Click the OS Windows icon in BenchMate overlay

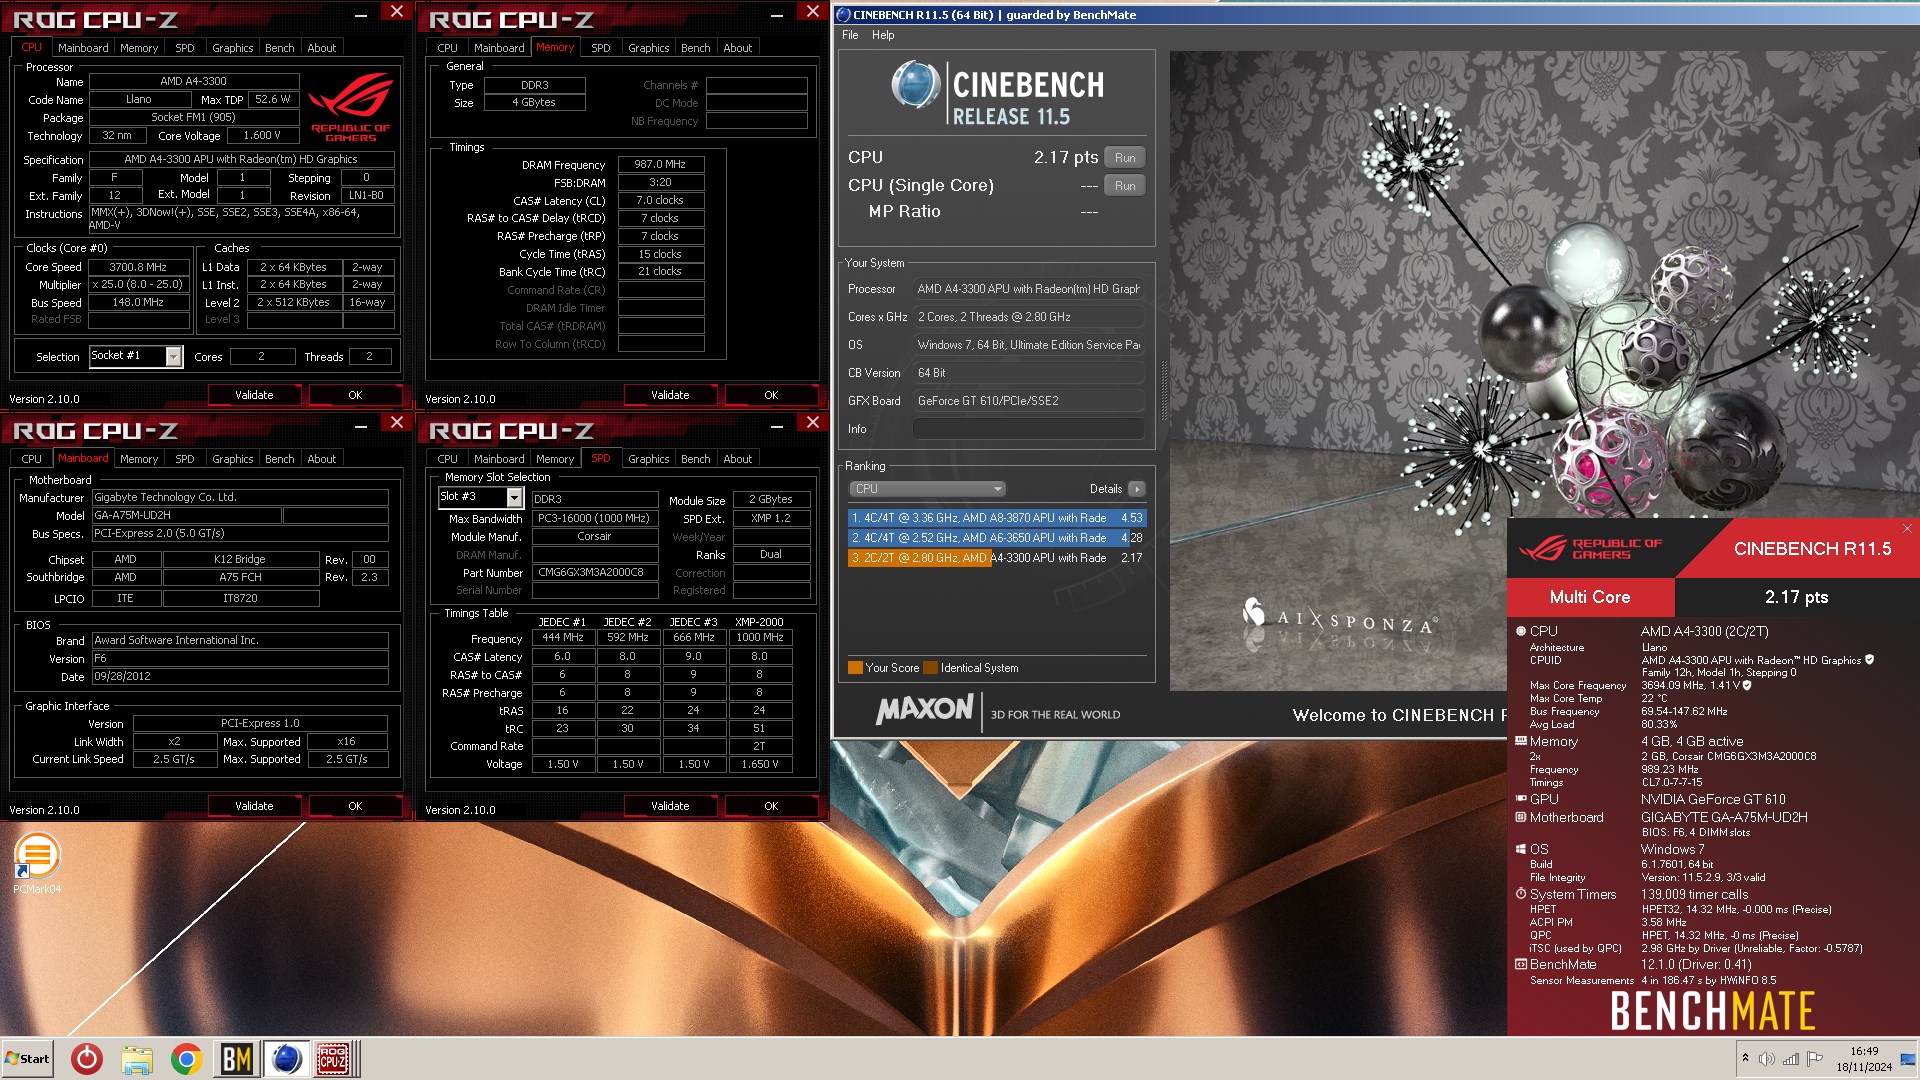pyautogui.click(x=1521, y=849)
